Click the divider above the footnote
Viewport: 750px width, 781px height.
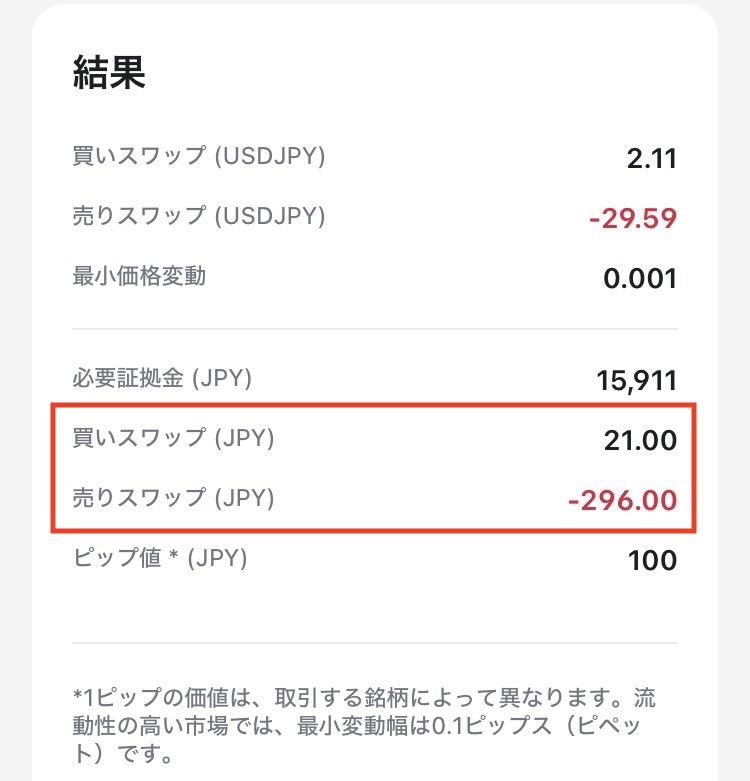click(x=375, y=643)
